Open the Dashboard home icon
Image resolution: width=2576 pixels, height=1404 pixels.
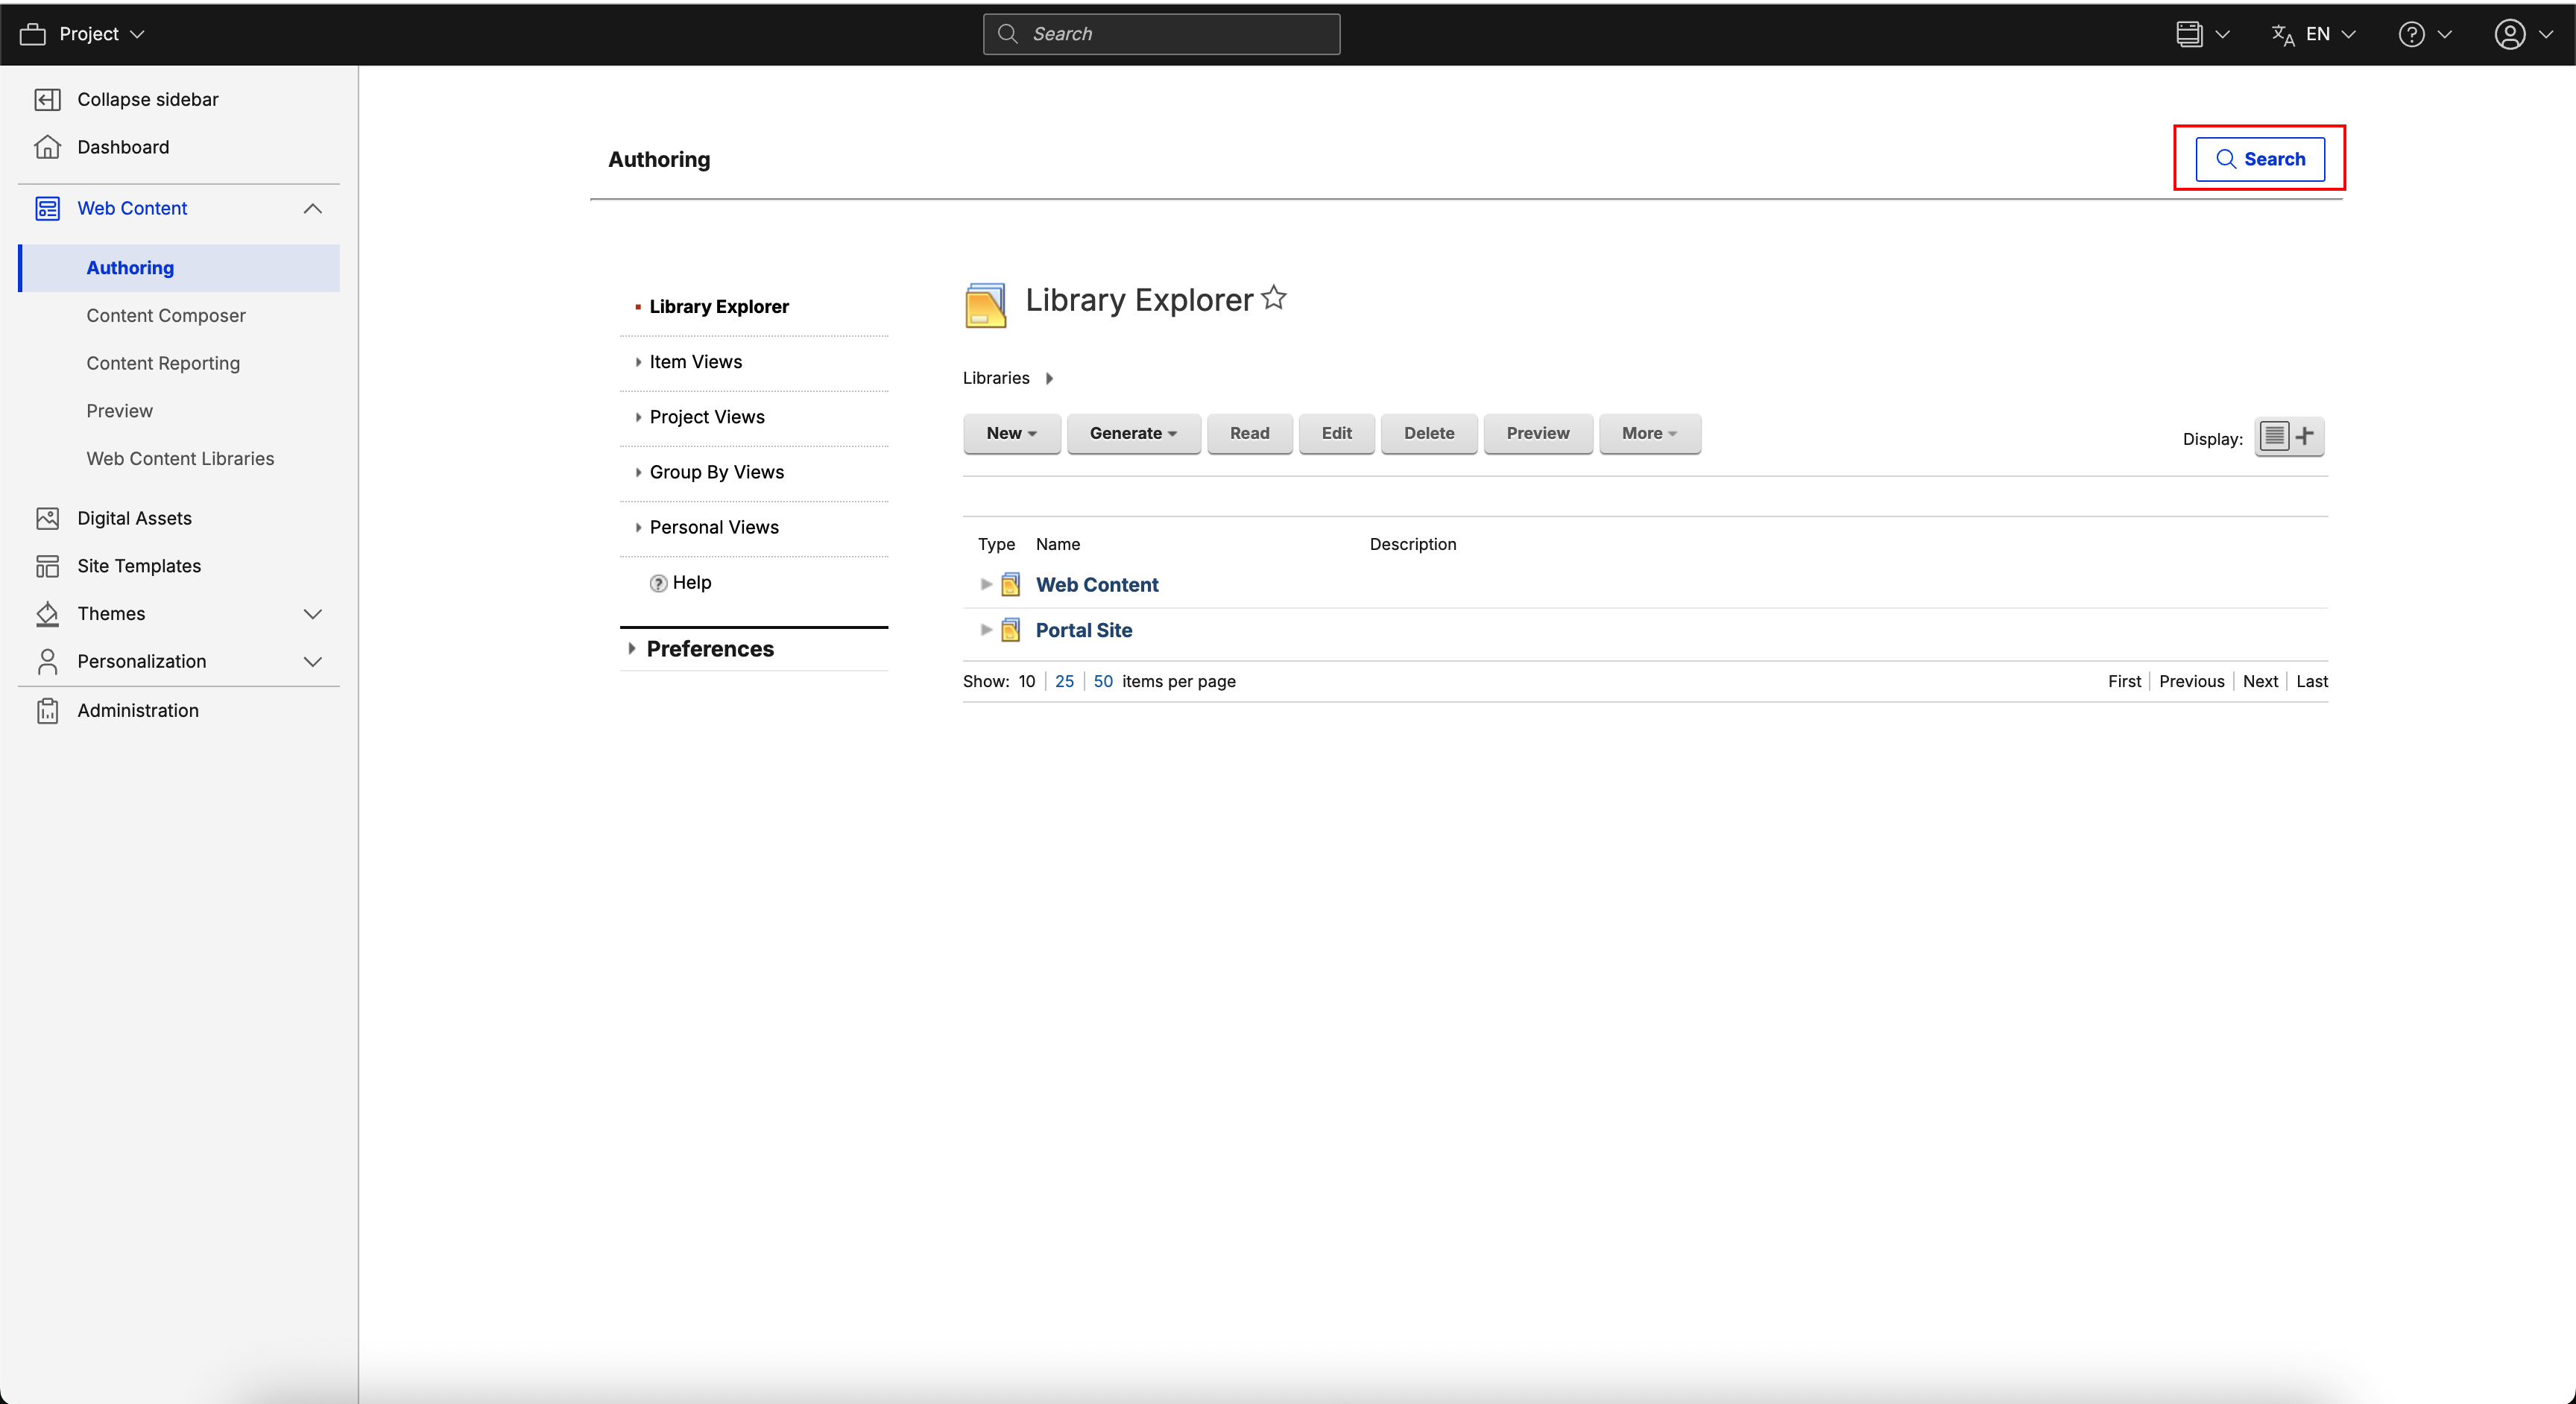tap(47, 147)
